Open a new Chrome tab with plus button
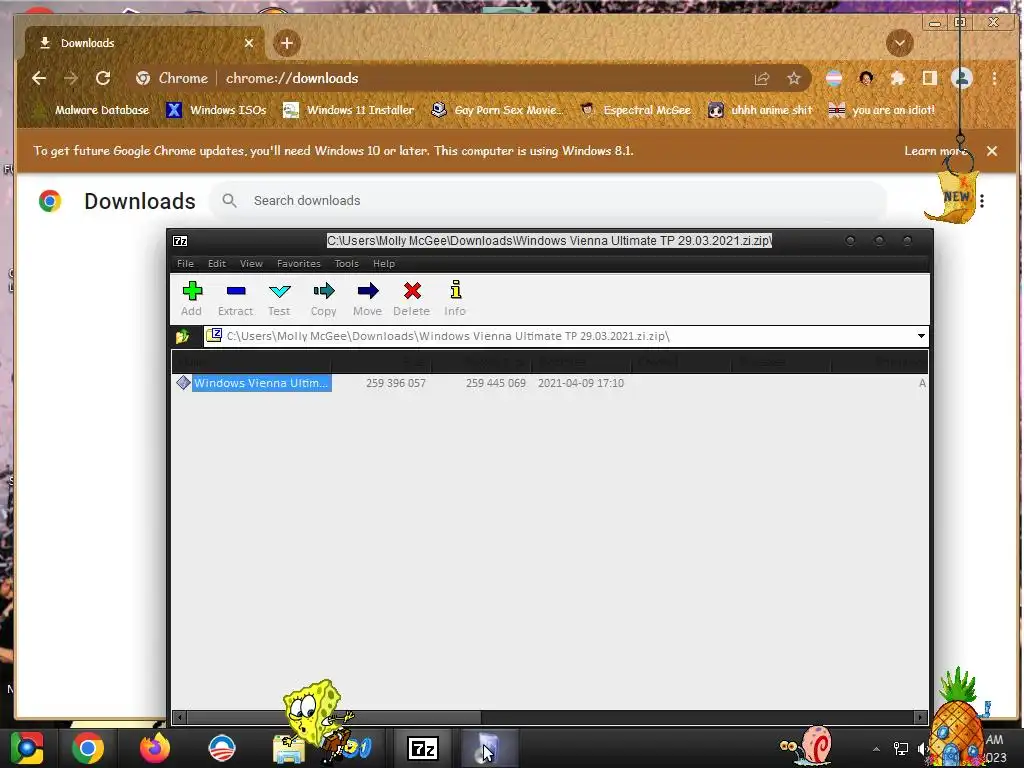 (x=287, y=43)
